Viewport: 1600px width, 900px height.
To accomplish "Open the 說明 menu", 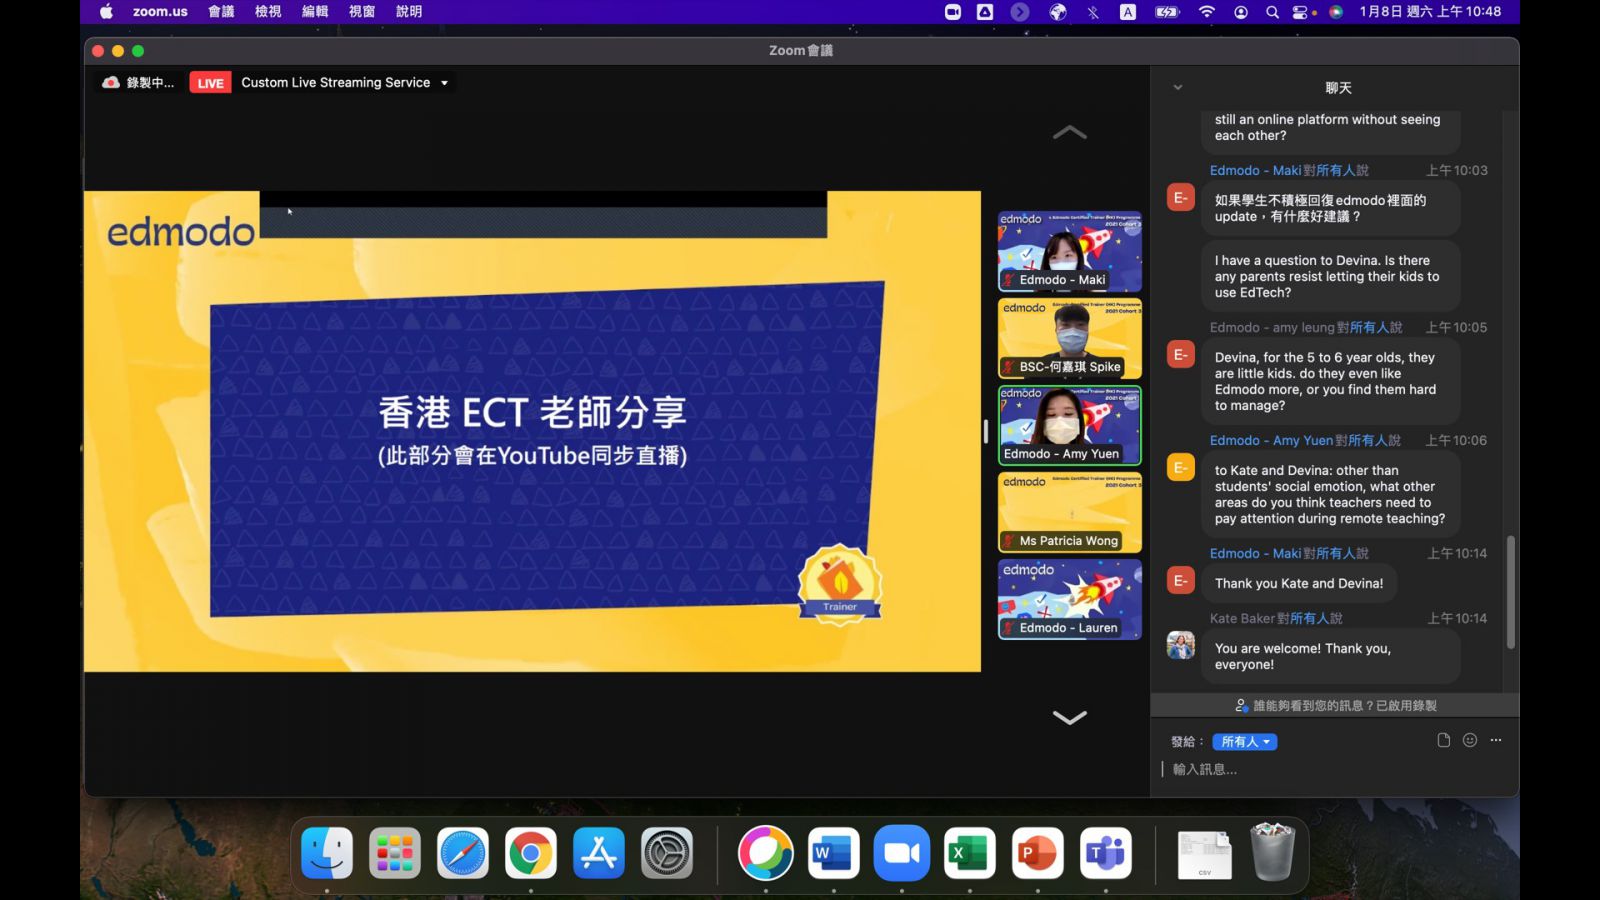I will tap(409, 12).
